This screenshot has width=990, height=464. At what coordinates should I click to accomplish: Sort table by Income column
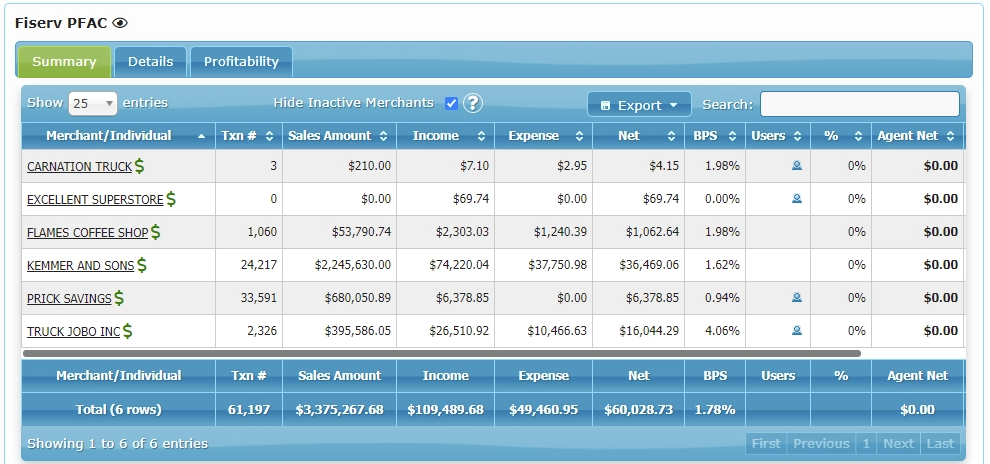point(445,136)
